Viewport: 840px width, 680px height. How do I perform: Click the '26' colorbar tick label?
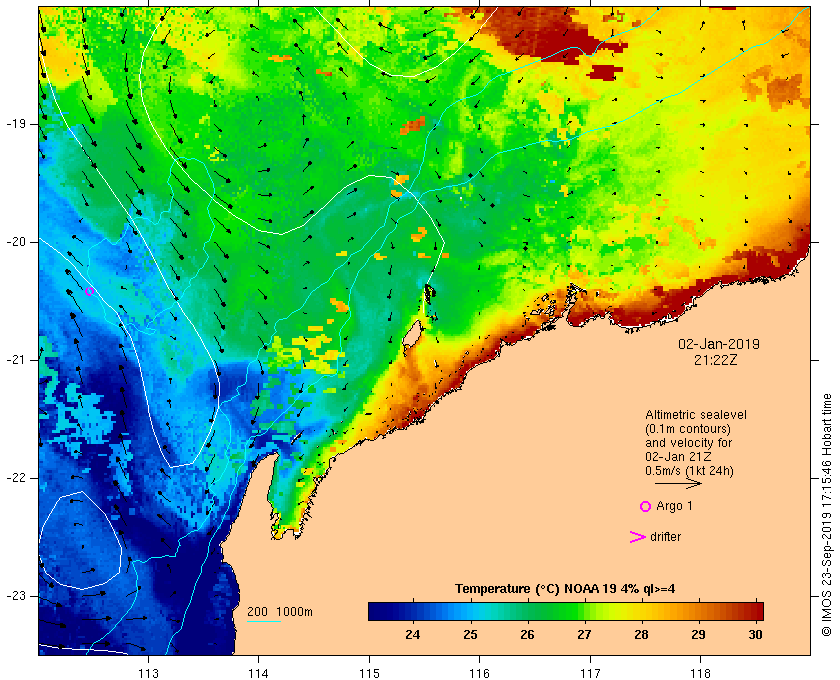pyautogui.click(x=527, y=634)
